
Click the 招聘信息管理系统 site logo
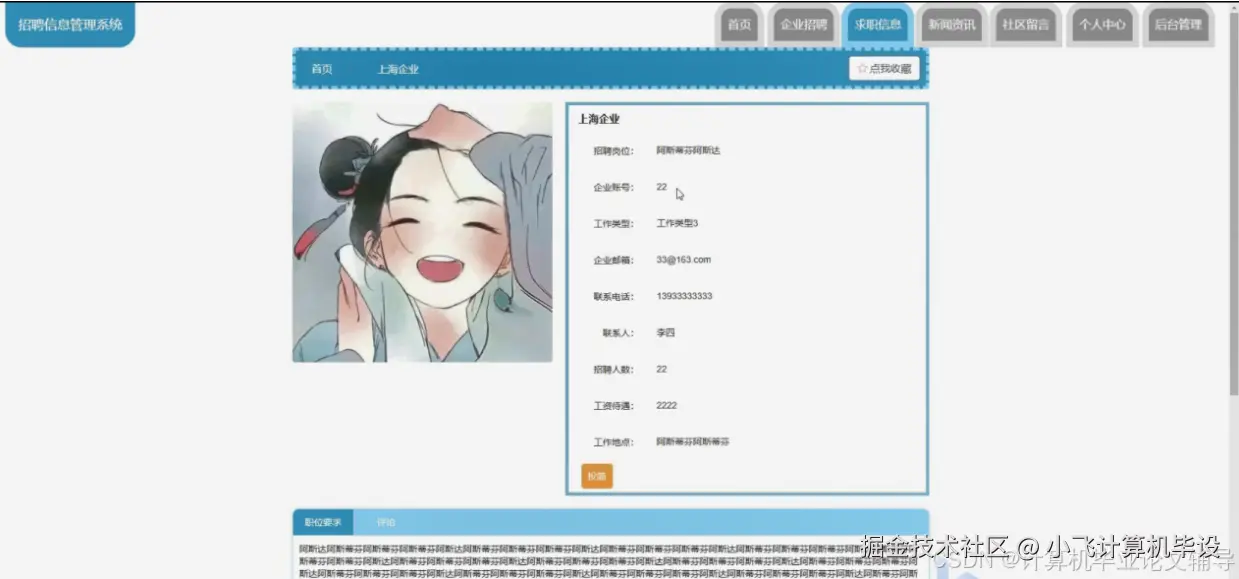(x=69, y=24)
